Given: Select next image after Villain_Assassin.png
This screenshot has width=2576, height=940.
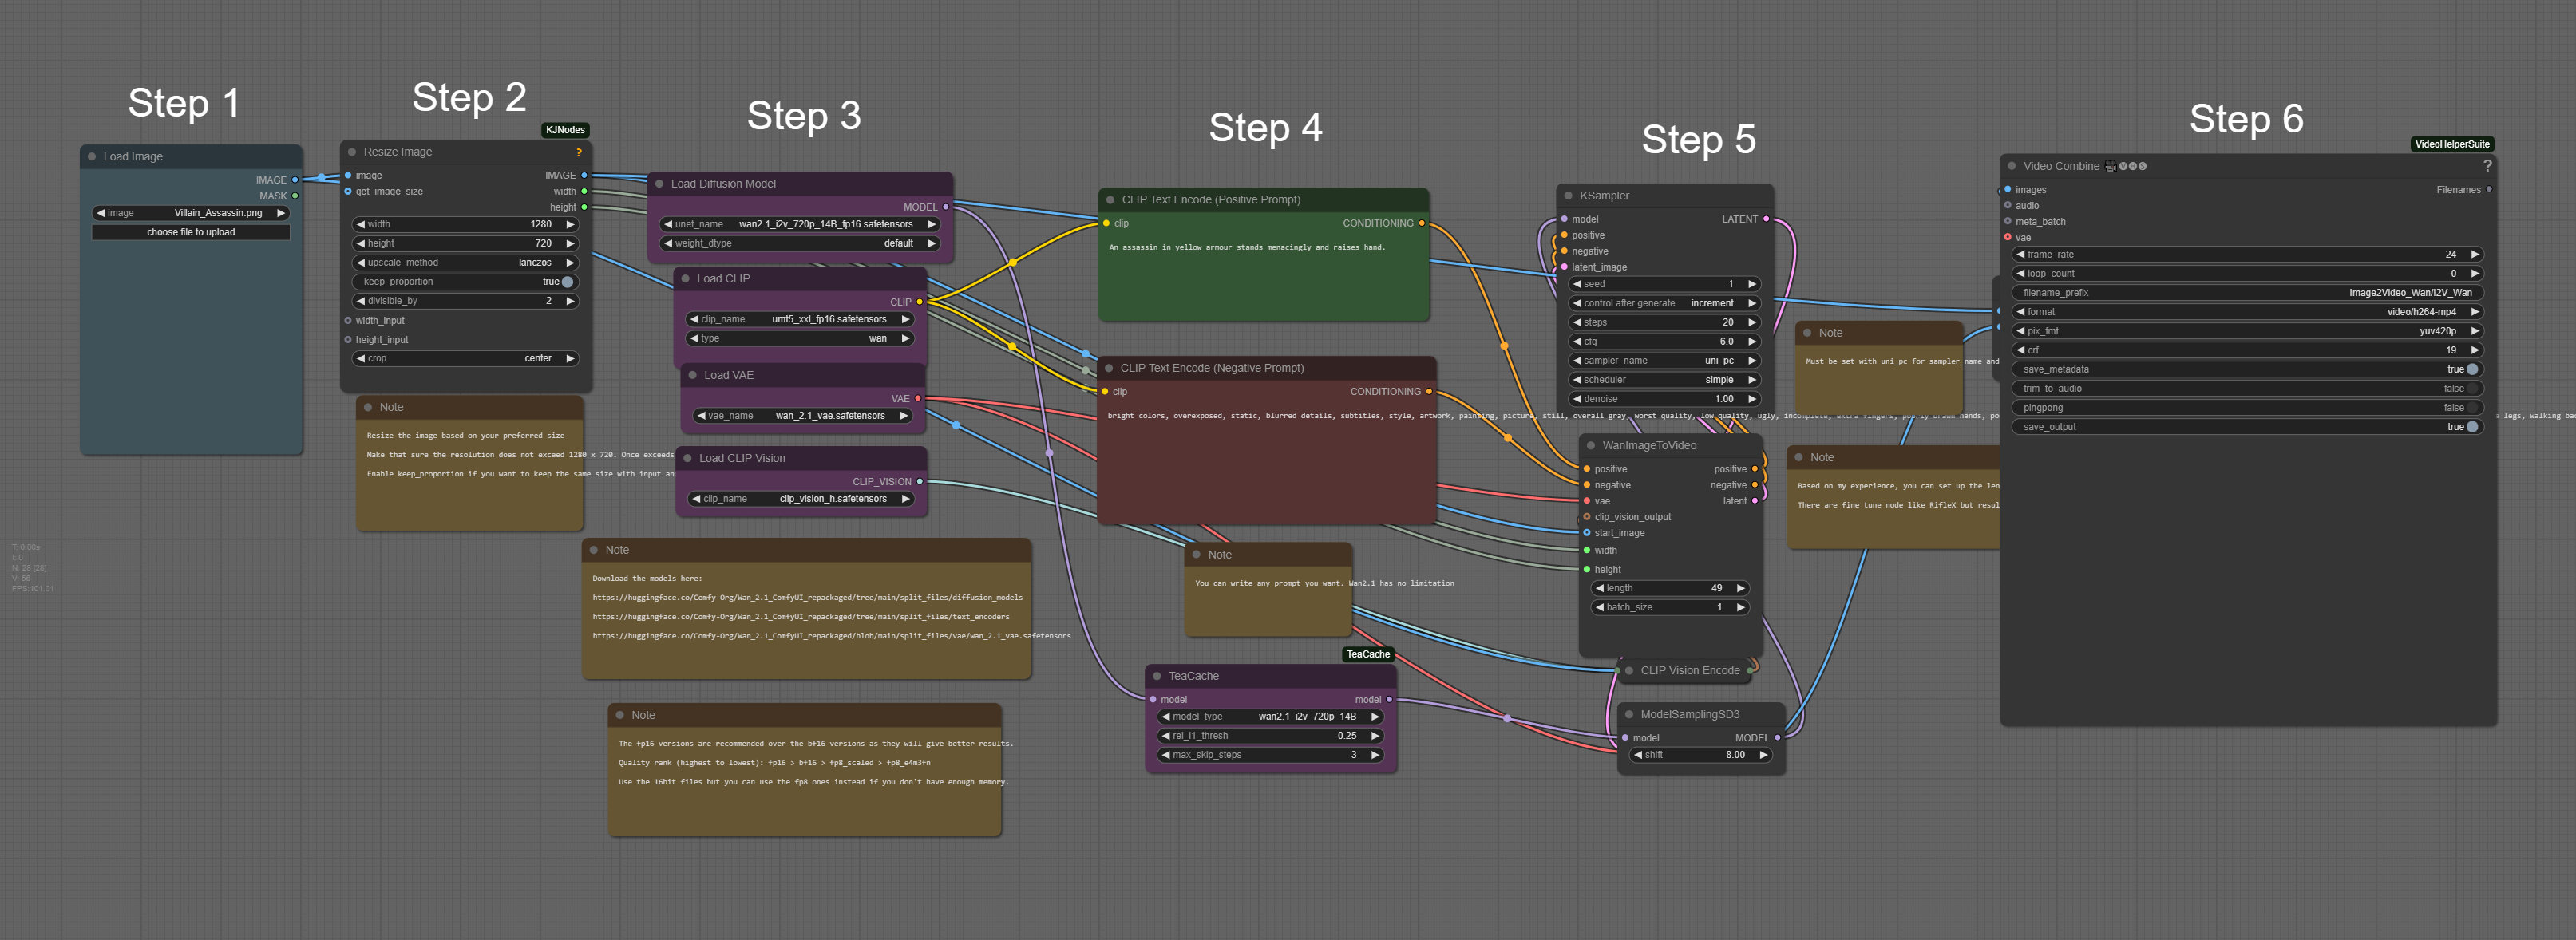Looking at the screenshot, I should click(x=281, y=212).
